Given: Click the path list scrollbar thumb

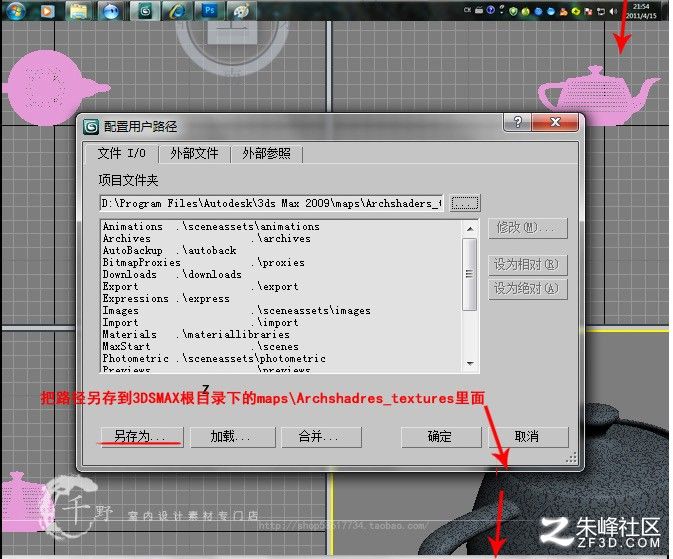Looking at the screenshot, I should click(x=470, y=274).
